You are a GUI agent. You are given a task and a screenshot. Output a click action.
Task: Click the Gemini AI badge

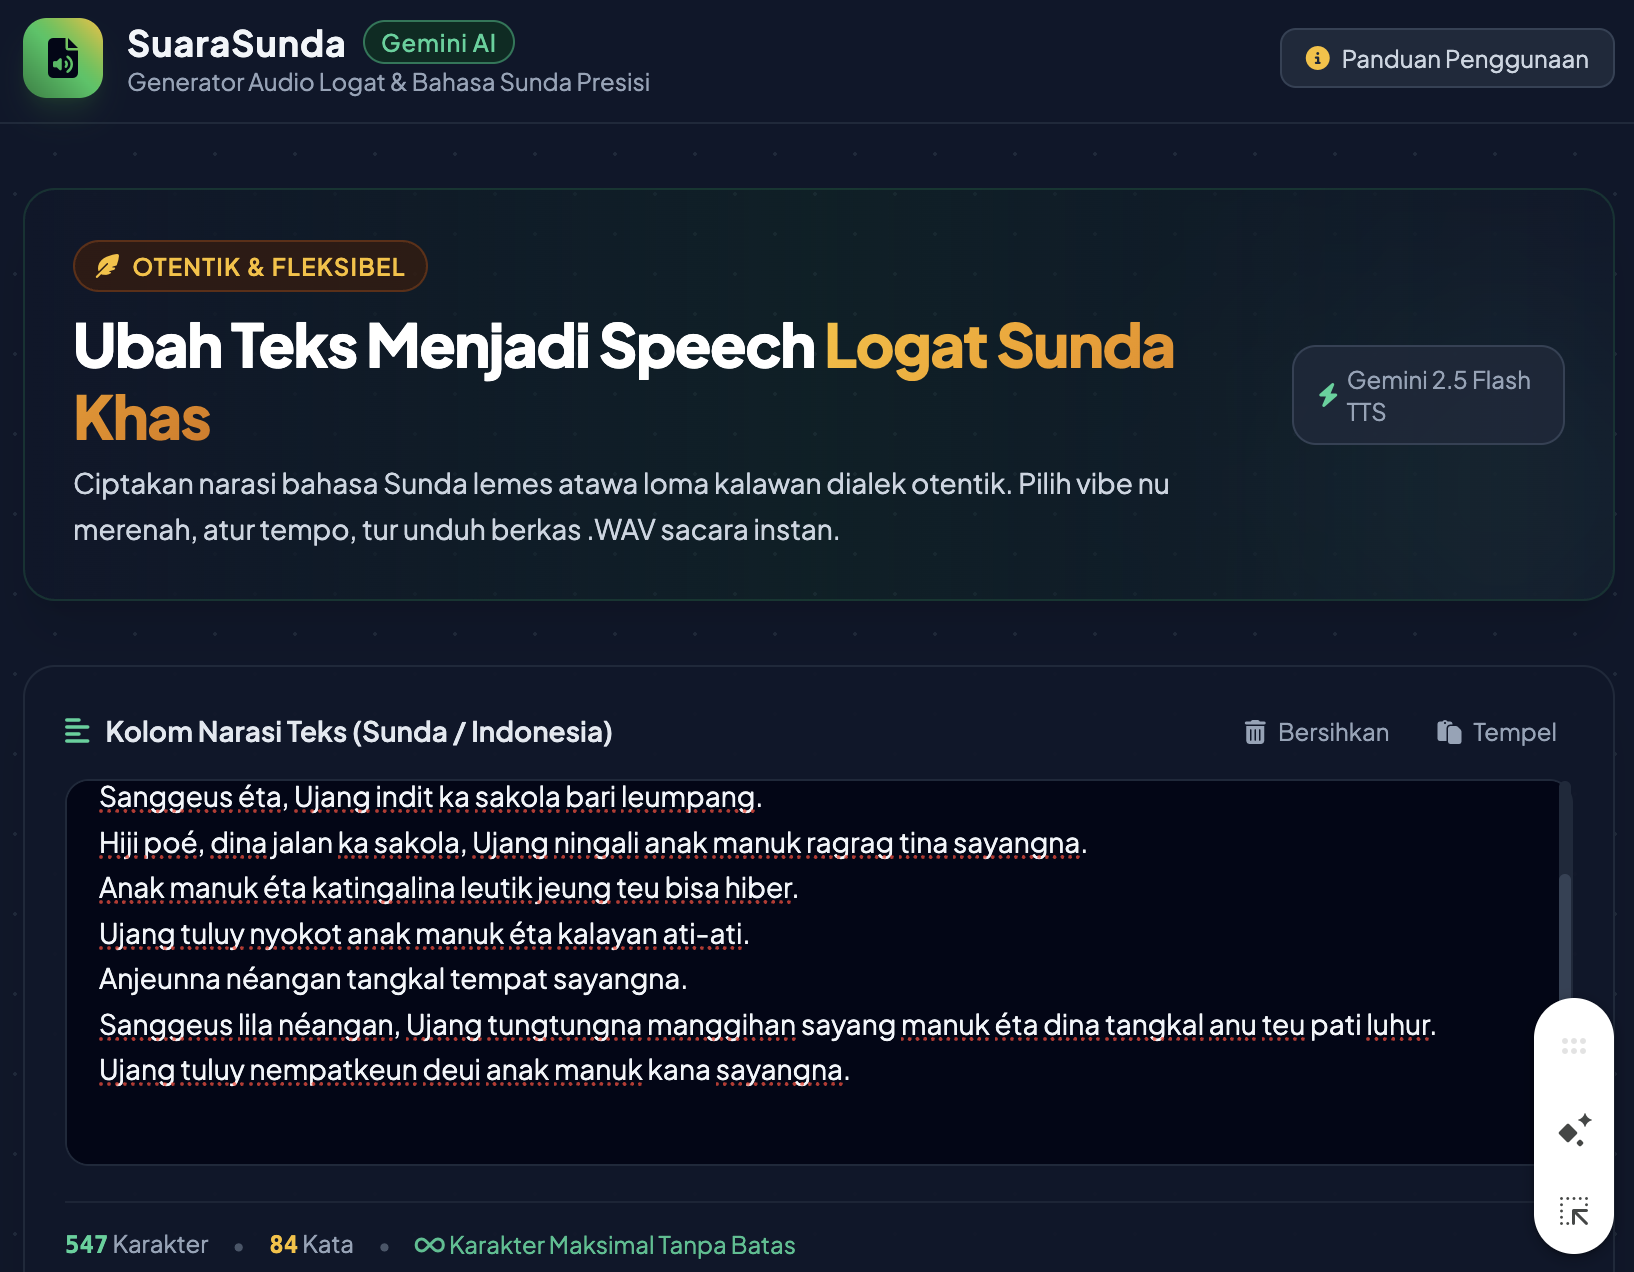[438, 43]
